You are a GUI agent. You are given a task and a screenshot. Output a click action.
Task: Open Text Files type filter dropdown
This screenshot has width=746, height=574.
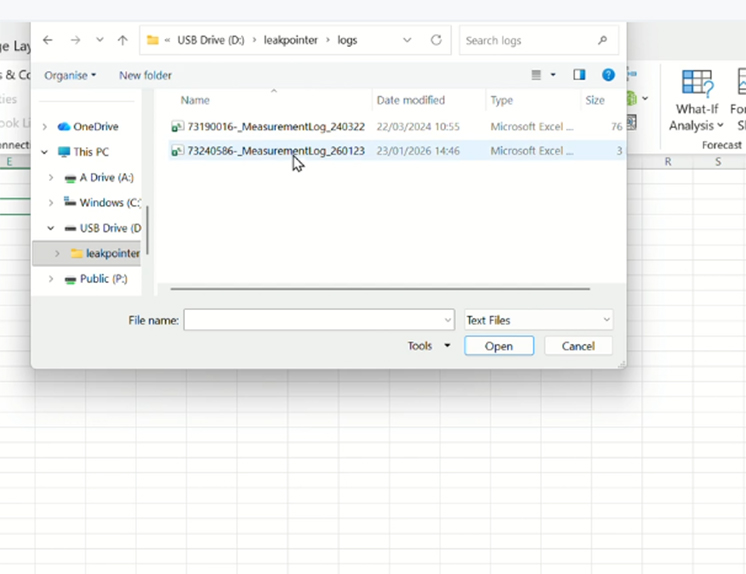point(539,320)
